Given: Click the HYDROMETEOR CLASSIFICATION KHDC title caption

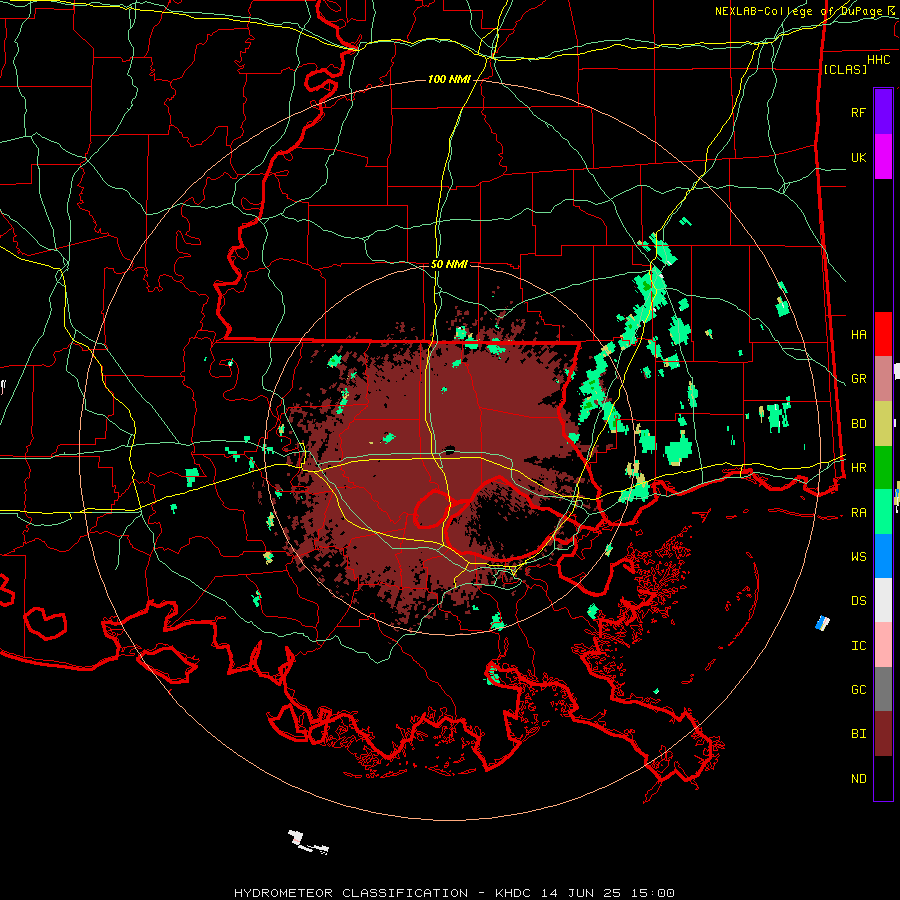Looking at the screenshot, I should pyautogui.click(x=454, y=893).
